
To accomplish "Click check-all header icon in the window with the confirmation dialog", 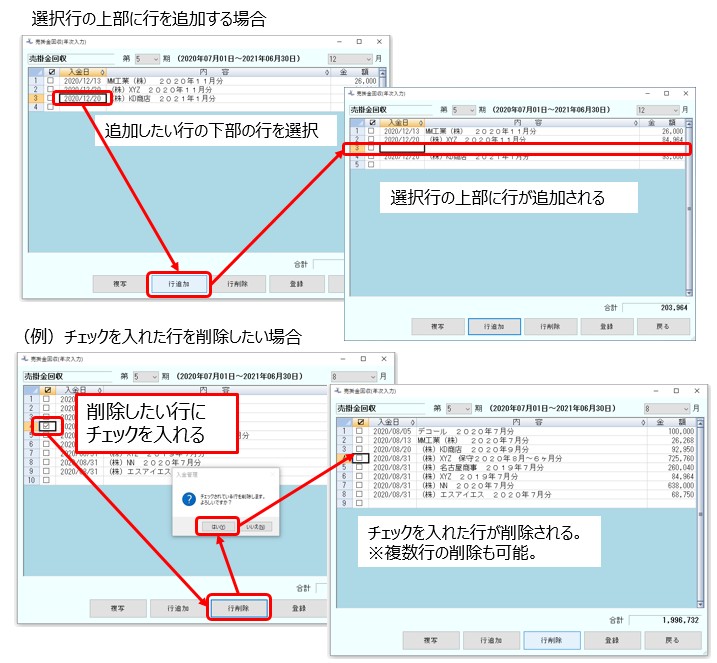I will pos(47,390).
